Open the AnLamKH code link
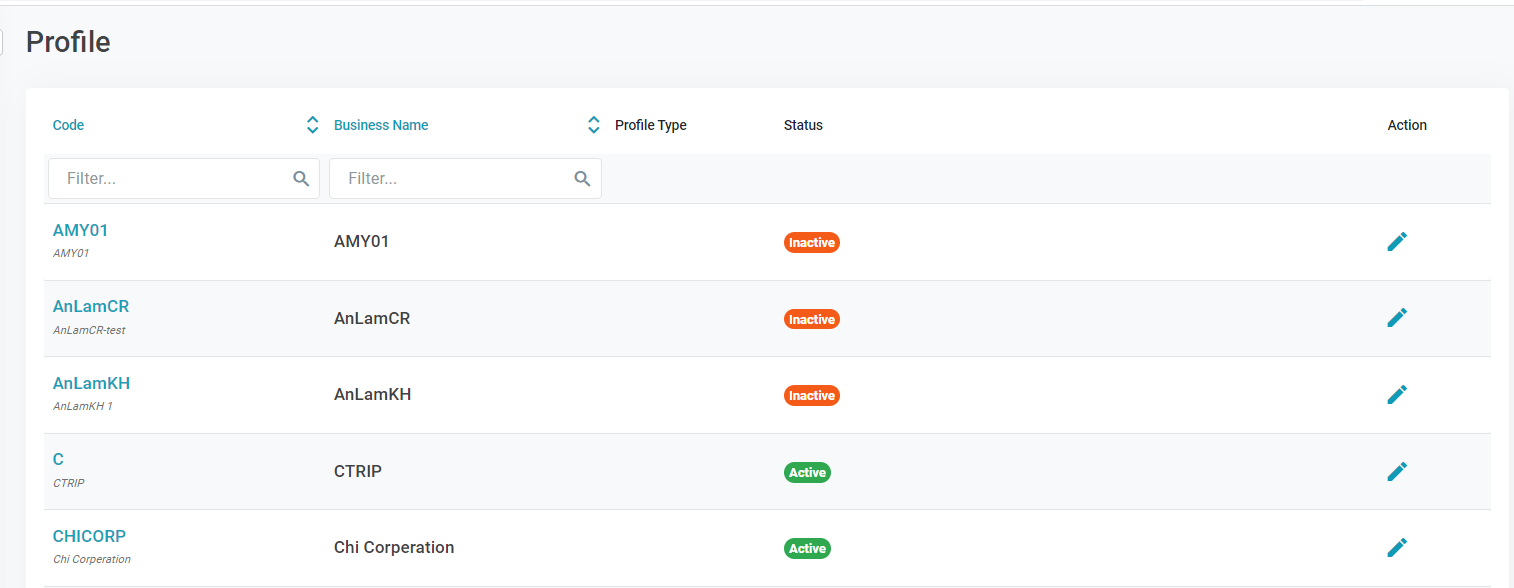Viewport: 1514px width, 588px height. click(91, 384)
